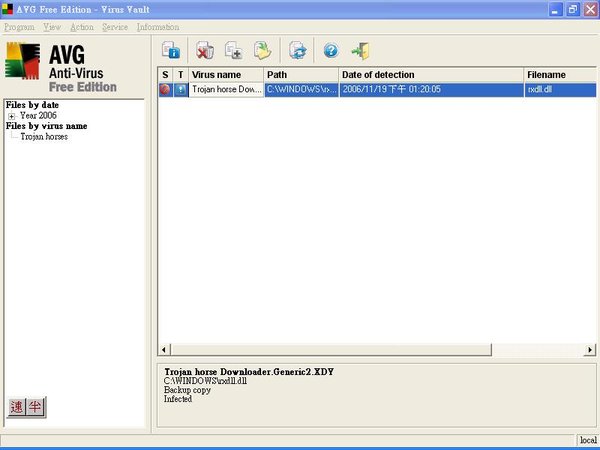Click the restore file toolbar icon

coord(262,51)
